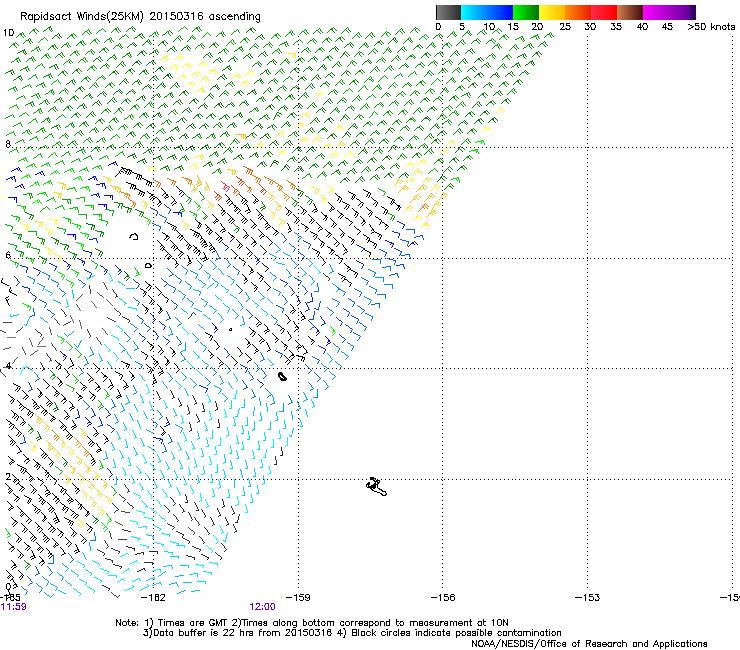Click the title 'Rapidsact Winds(25KM) 20150316 ascending'
Screen dimensions: 740x650
point(140,17)
